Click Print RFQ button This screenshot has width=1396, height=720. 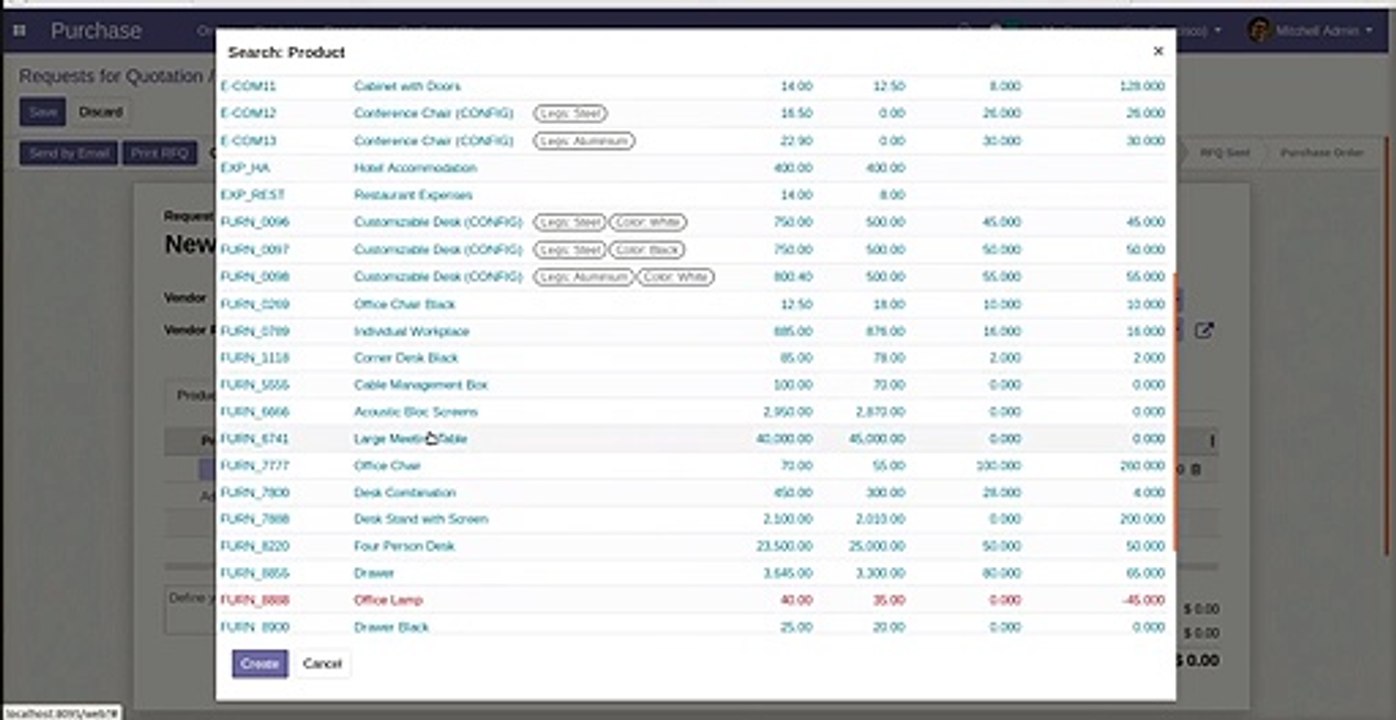[x=160, y=153]
